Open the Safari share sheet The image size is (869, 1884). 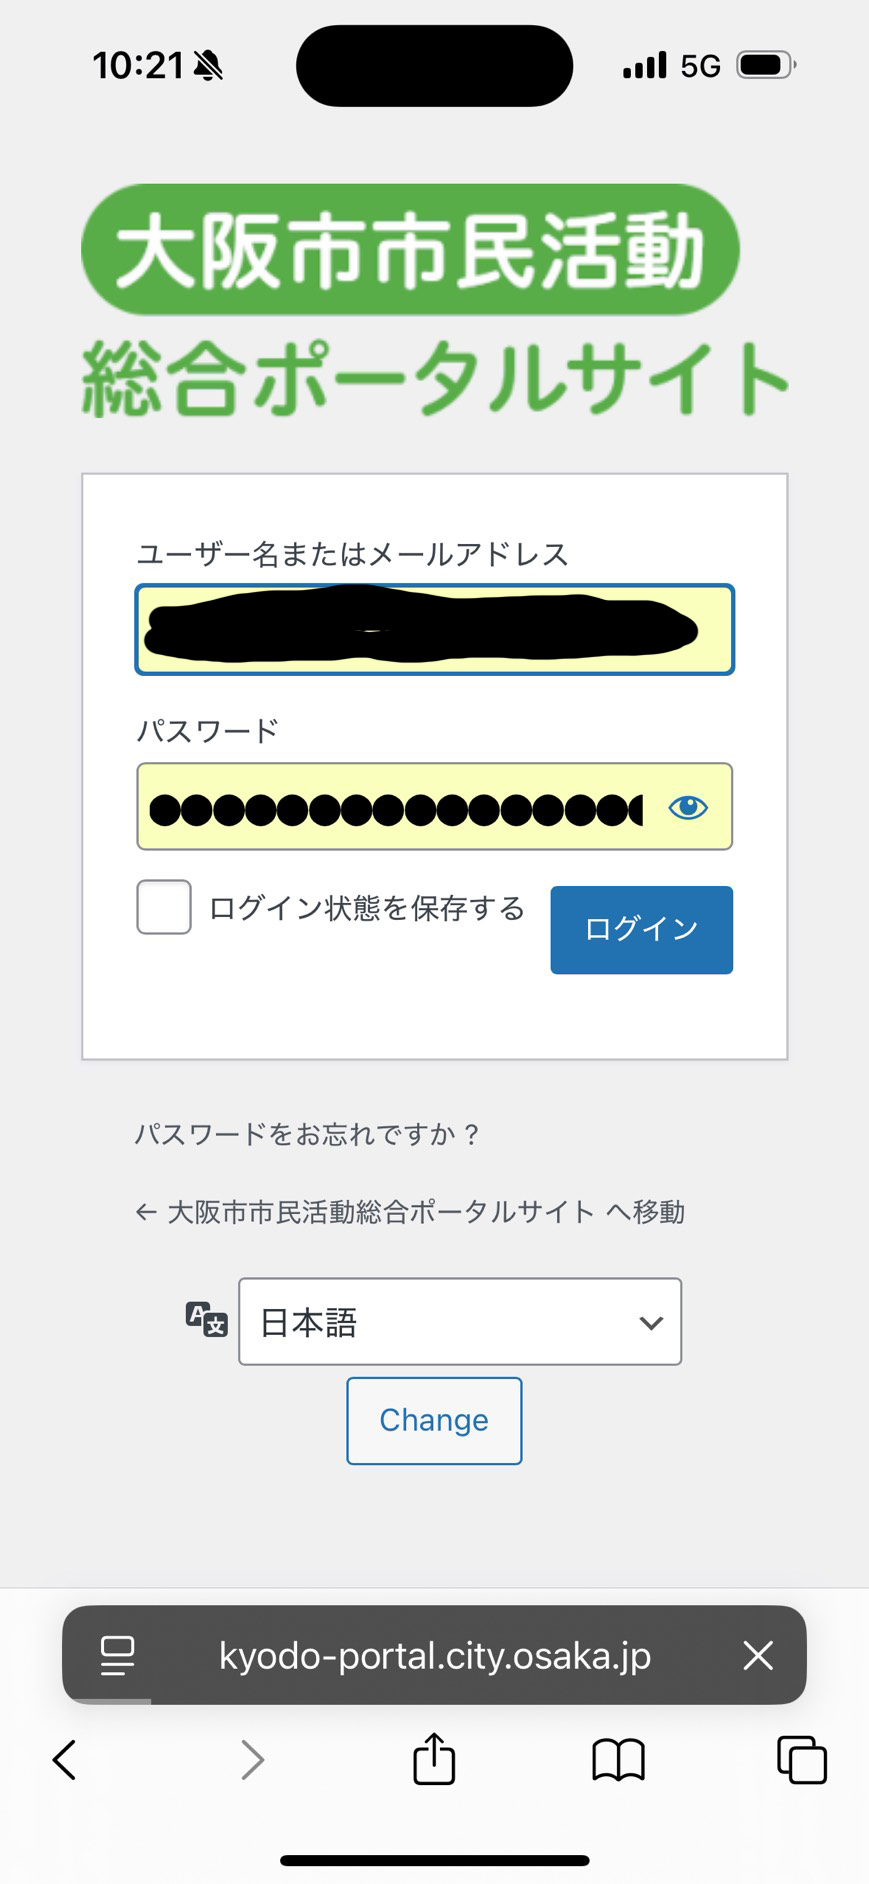pyautogui.click(x=434, y=1758)
